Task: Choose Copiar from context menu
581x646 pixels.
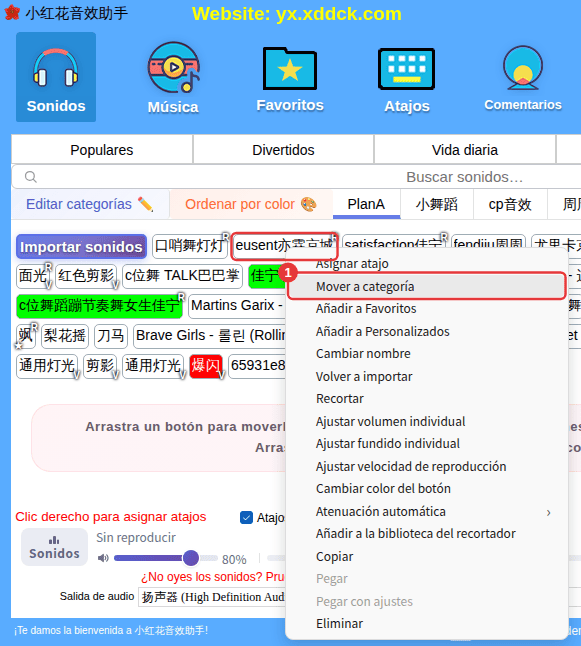Action: tap(427, 556)
